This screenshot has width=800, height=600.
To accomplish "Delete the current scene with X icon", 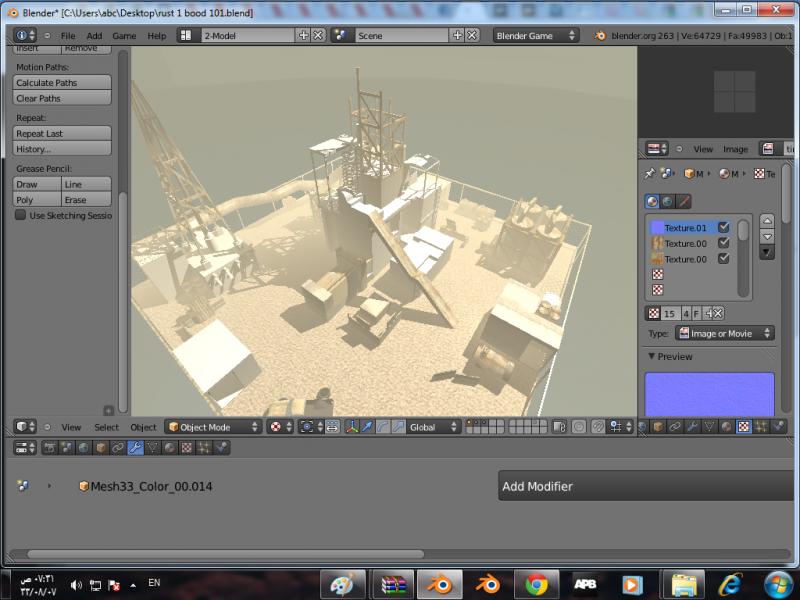I will click(473, 35).
